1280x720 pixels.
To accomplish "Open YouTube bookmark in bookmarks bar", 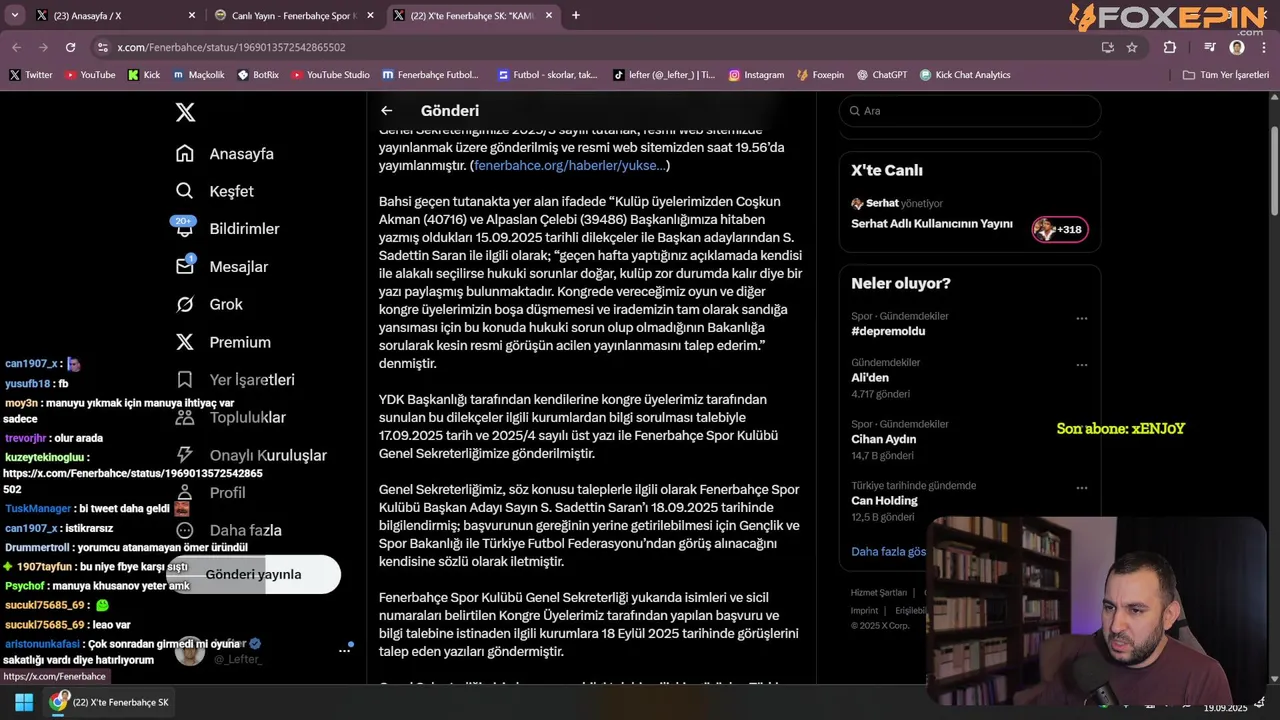I will tap(90, 75).
